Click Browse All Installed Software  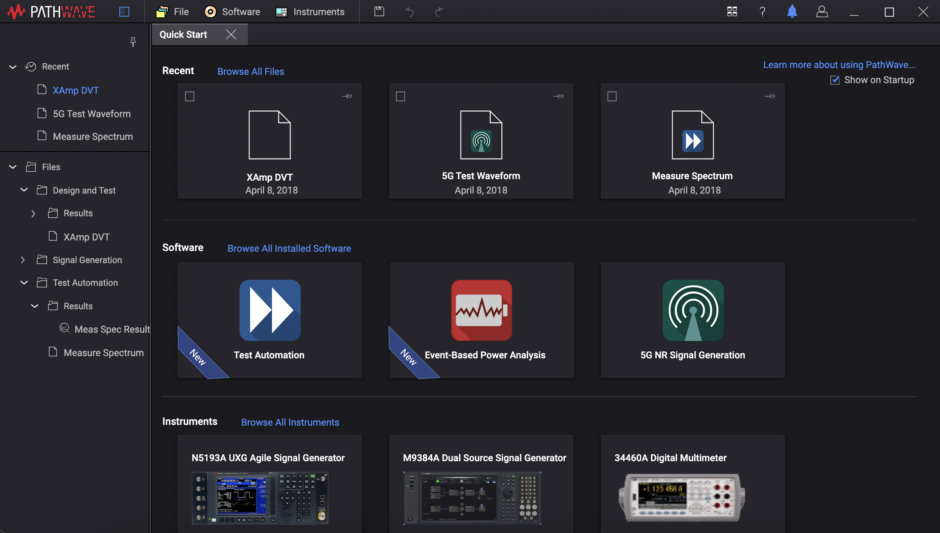(289, 248)
